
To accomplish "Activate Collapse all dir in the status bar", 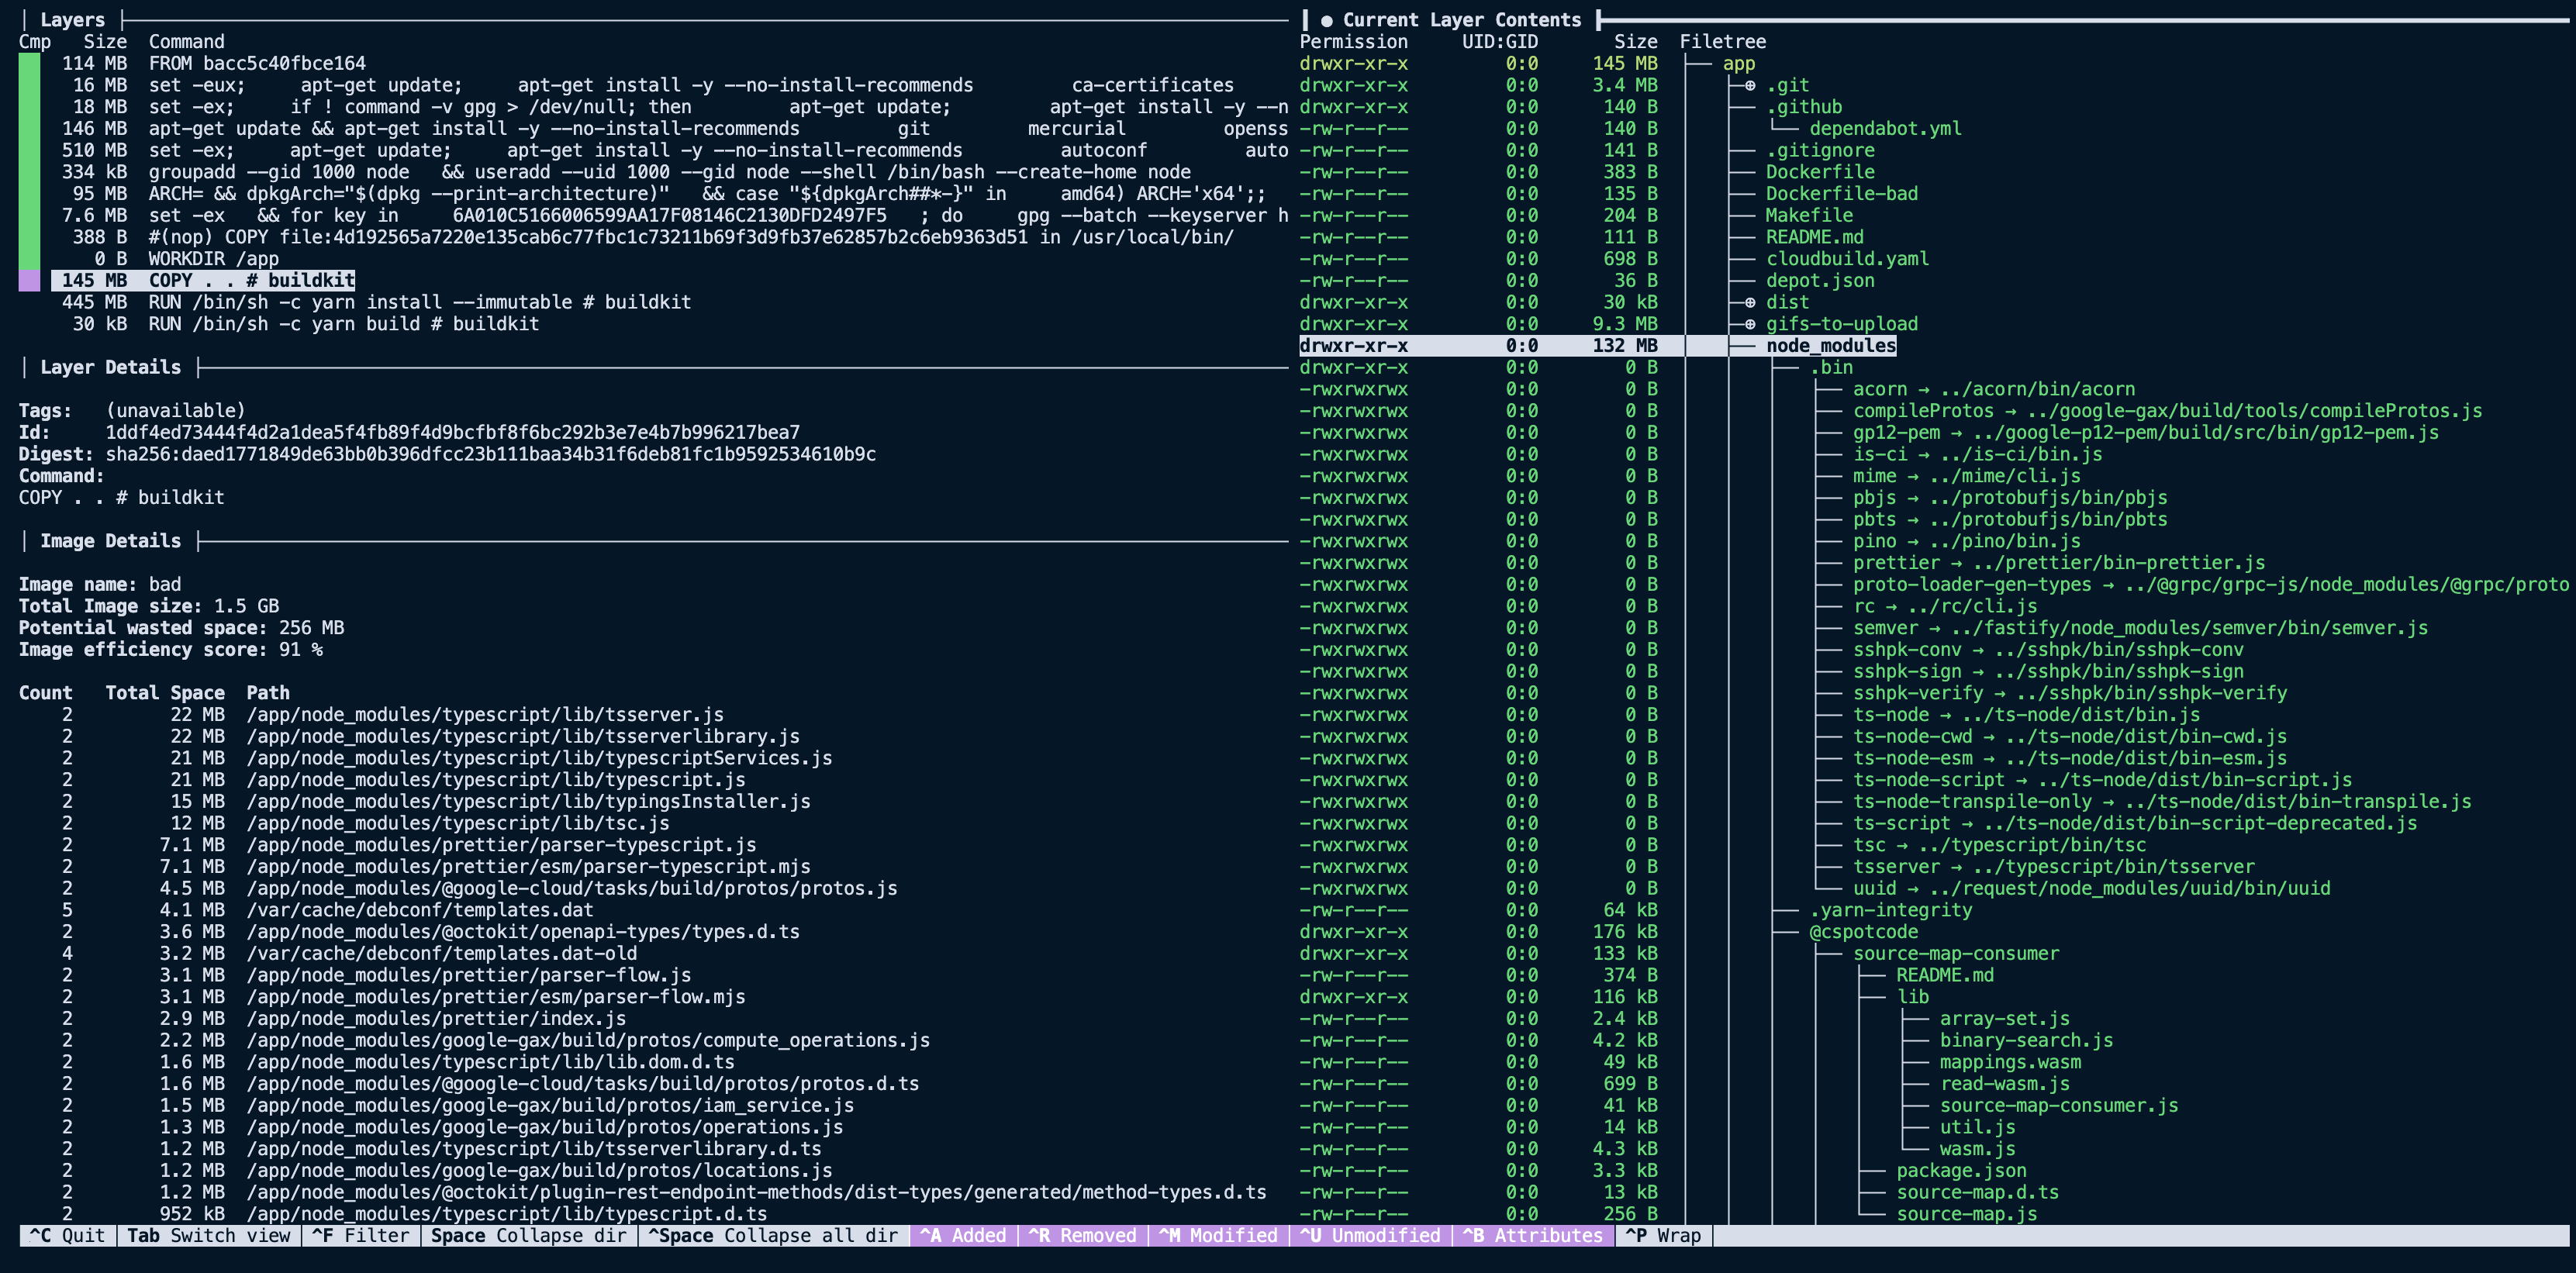I will pyautogui.click(x=772, y=1235).
